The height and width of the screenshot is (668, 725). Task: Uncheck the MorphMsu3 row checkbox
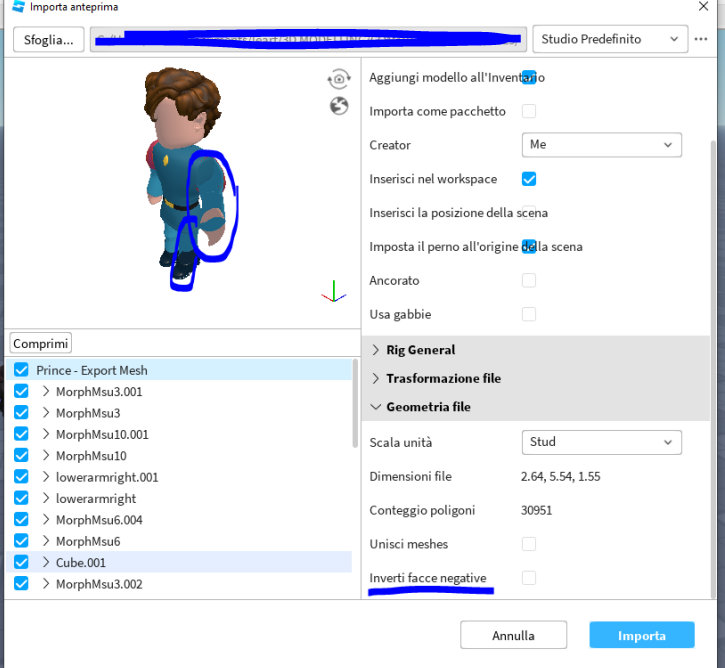point(21,412)
